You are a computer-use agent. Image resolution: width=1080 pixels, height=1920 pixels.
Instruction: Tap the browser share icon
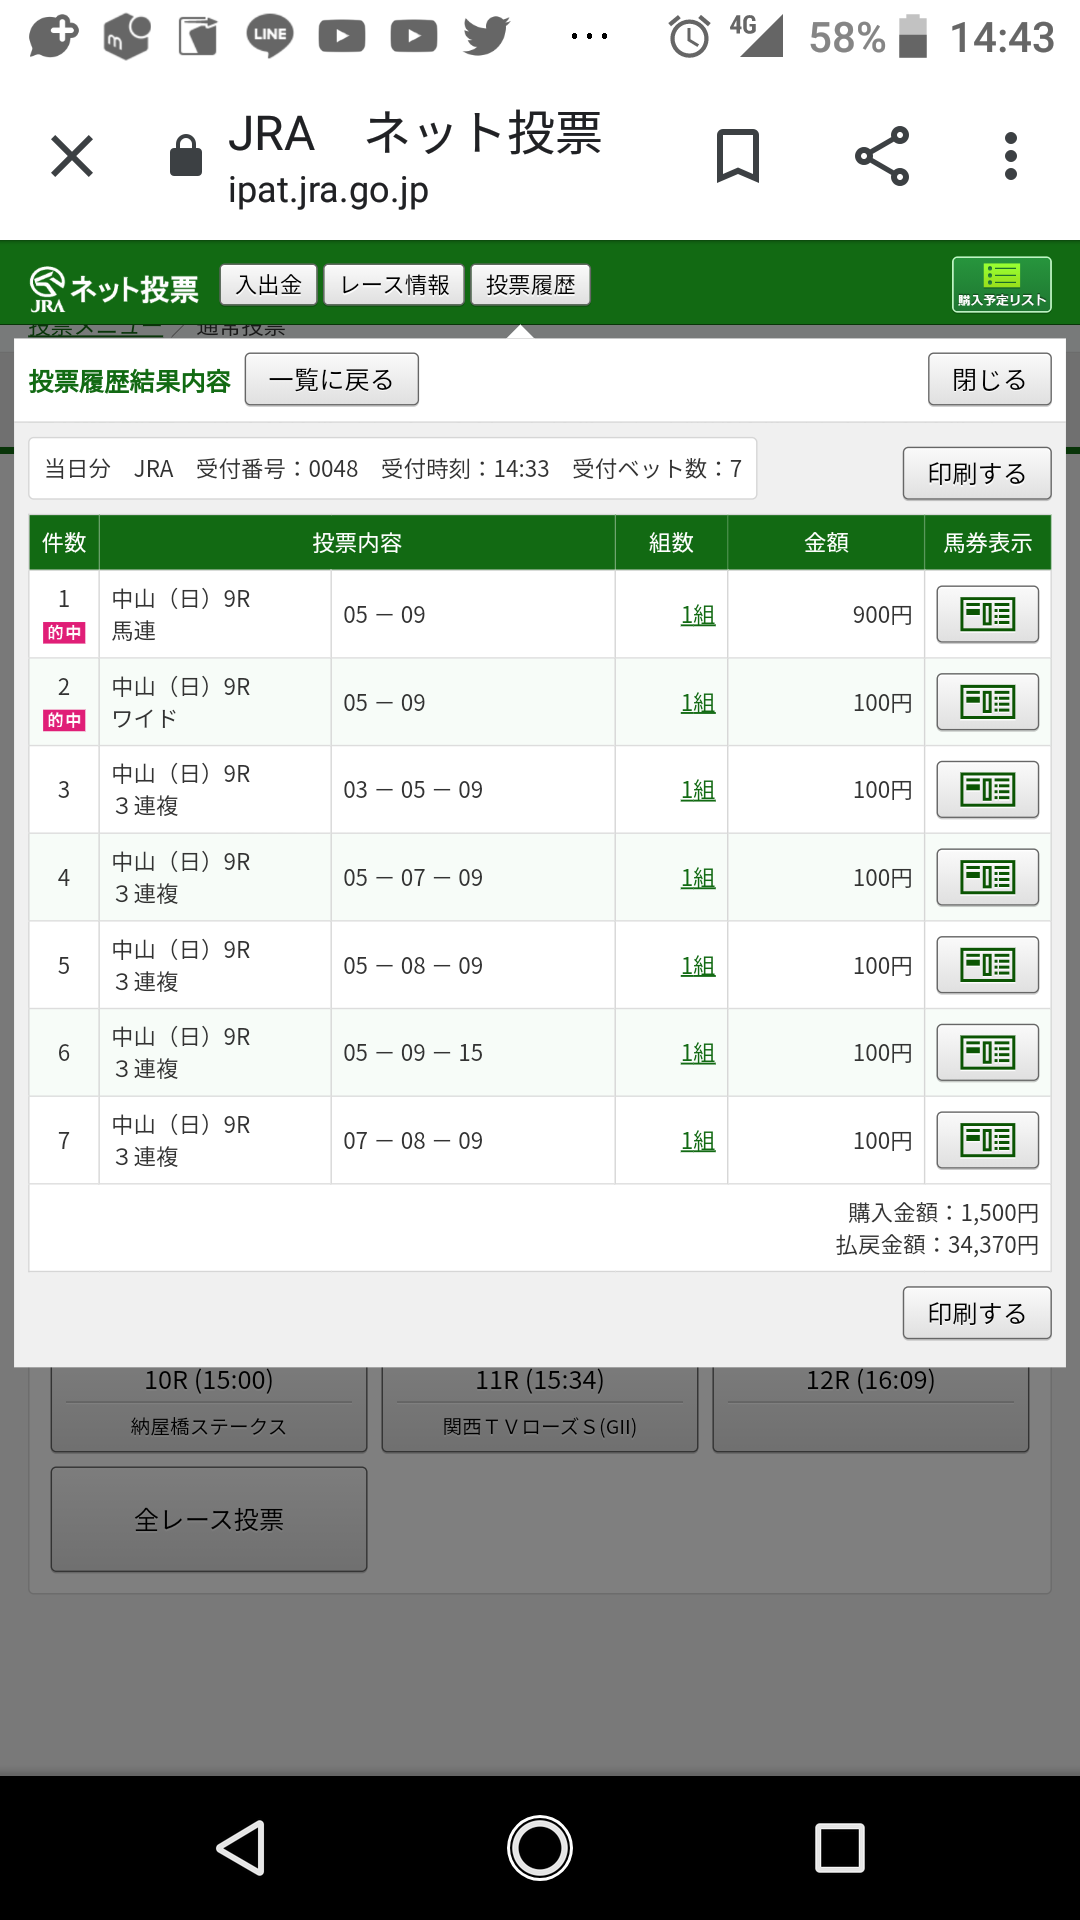coord(882,156)
